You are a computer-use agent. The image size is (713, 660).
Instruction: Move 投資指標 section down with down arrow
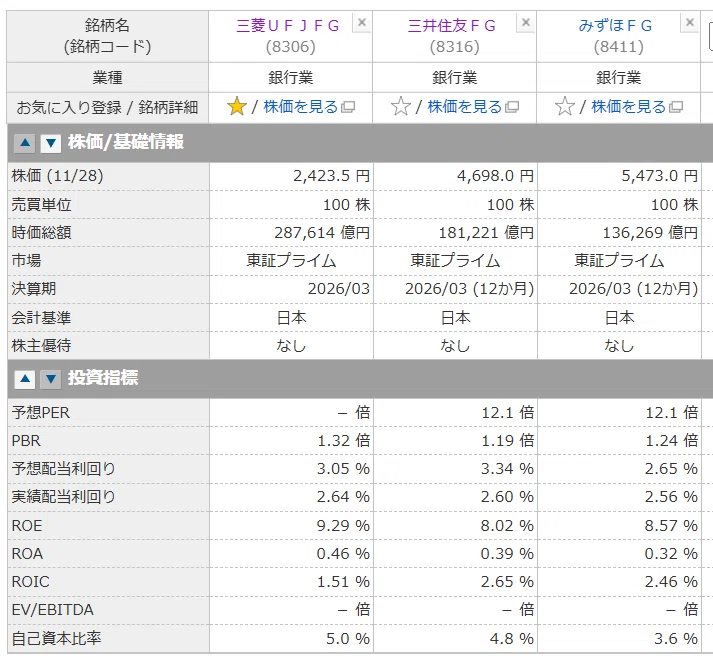click(x=51, y=379)
